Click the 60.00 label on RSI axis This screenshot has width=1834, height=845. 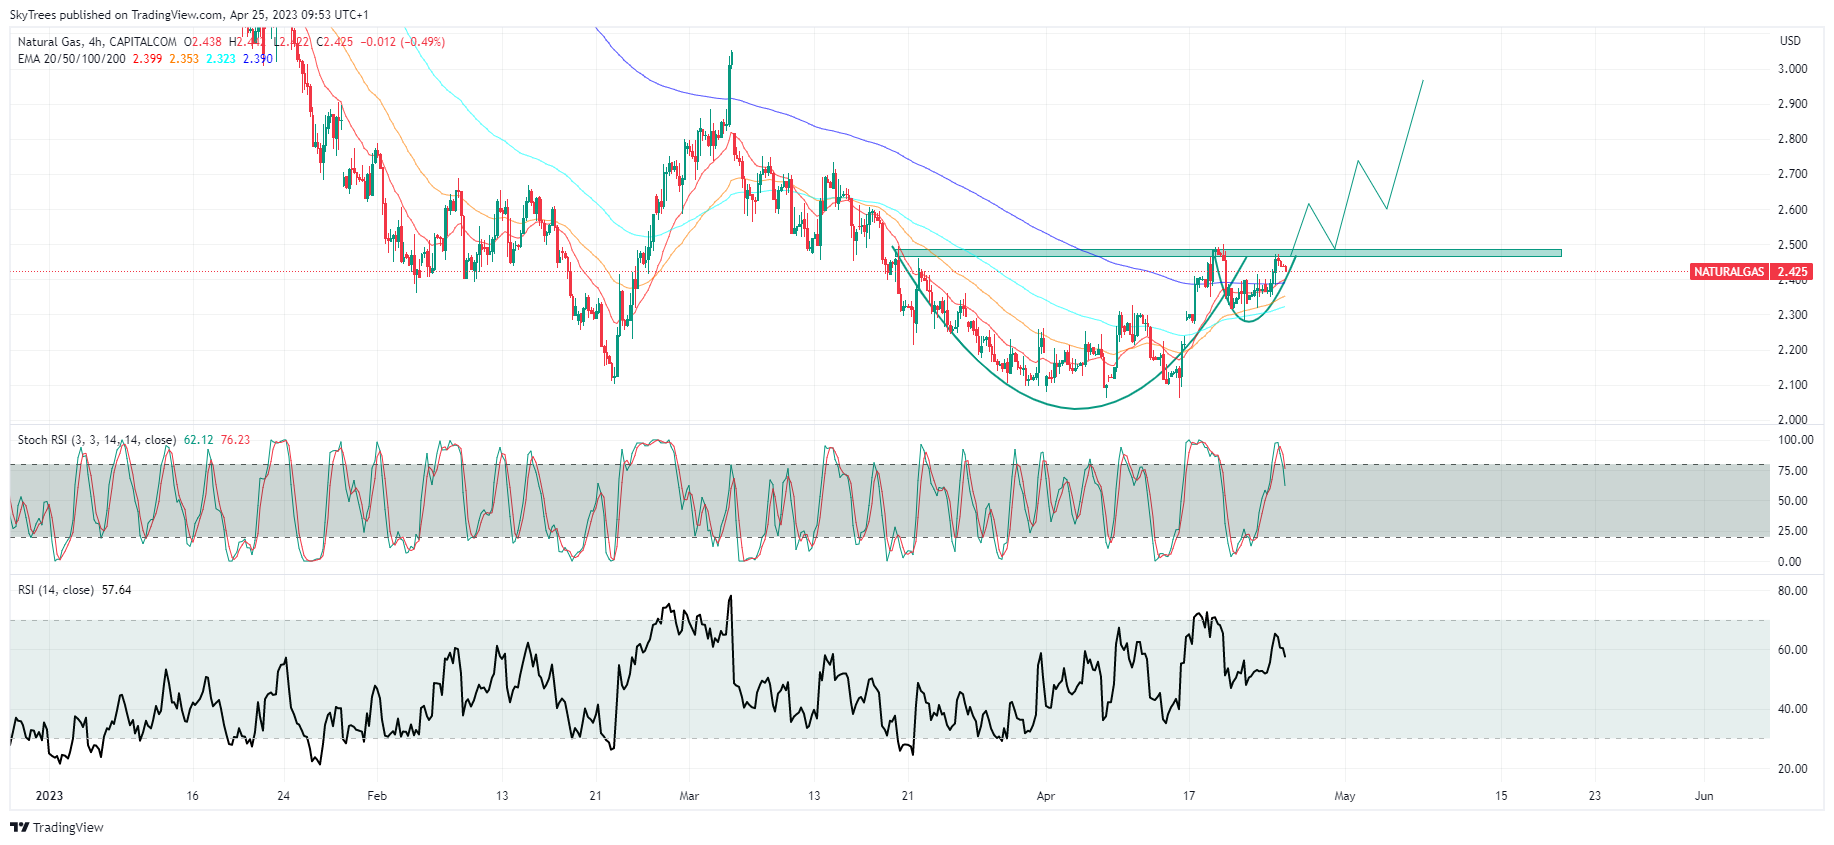tap(1792, 650)
